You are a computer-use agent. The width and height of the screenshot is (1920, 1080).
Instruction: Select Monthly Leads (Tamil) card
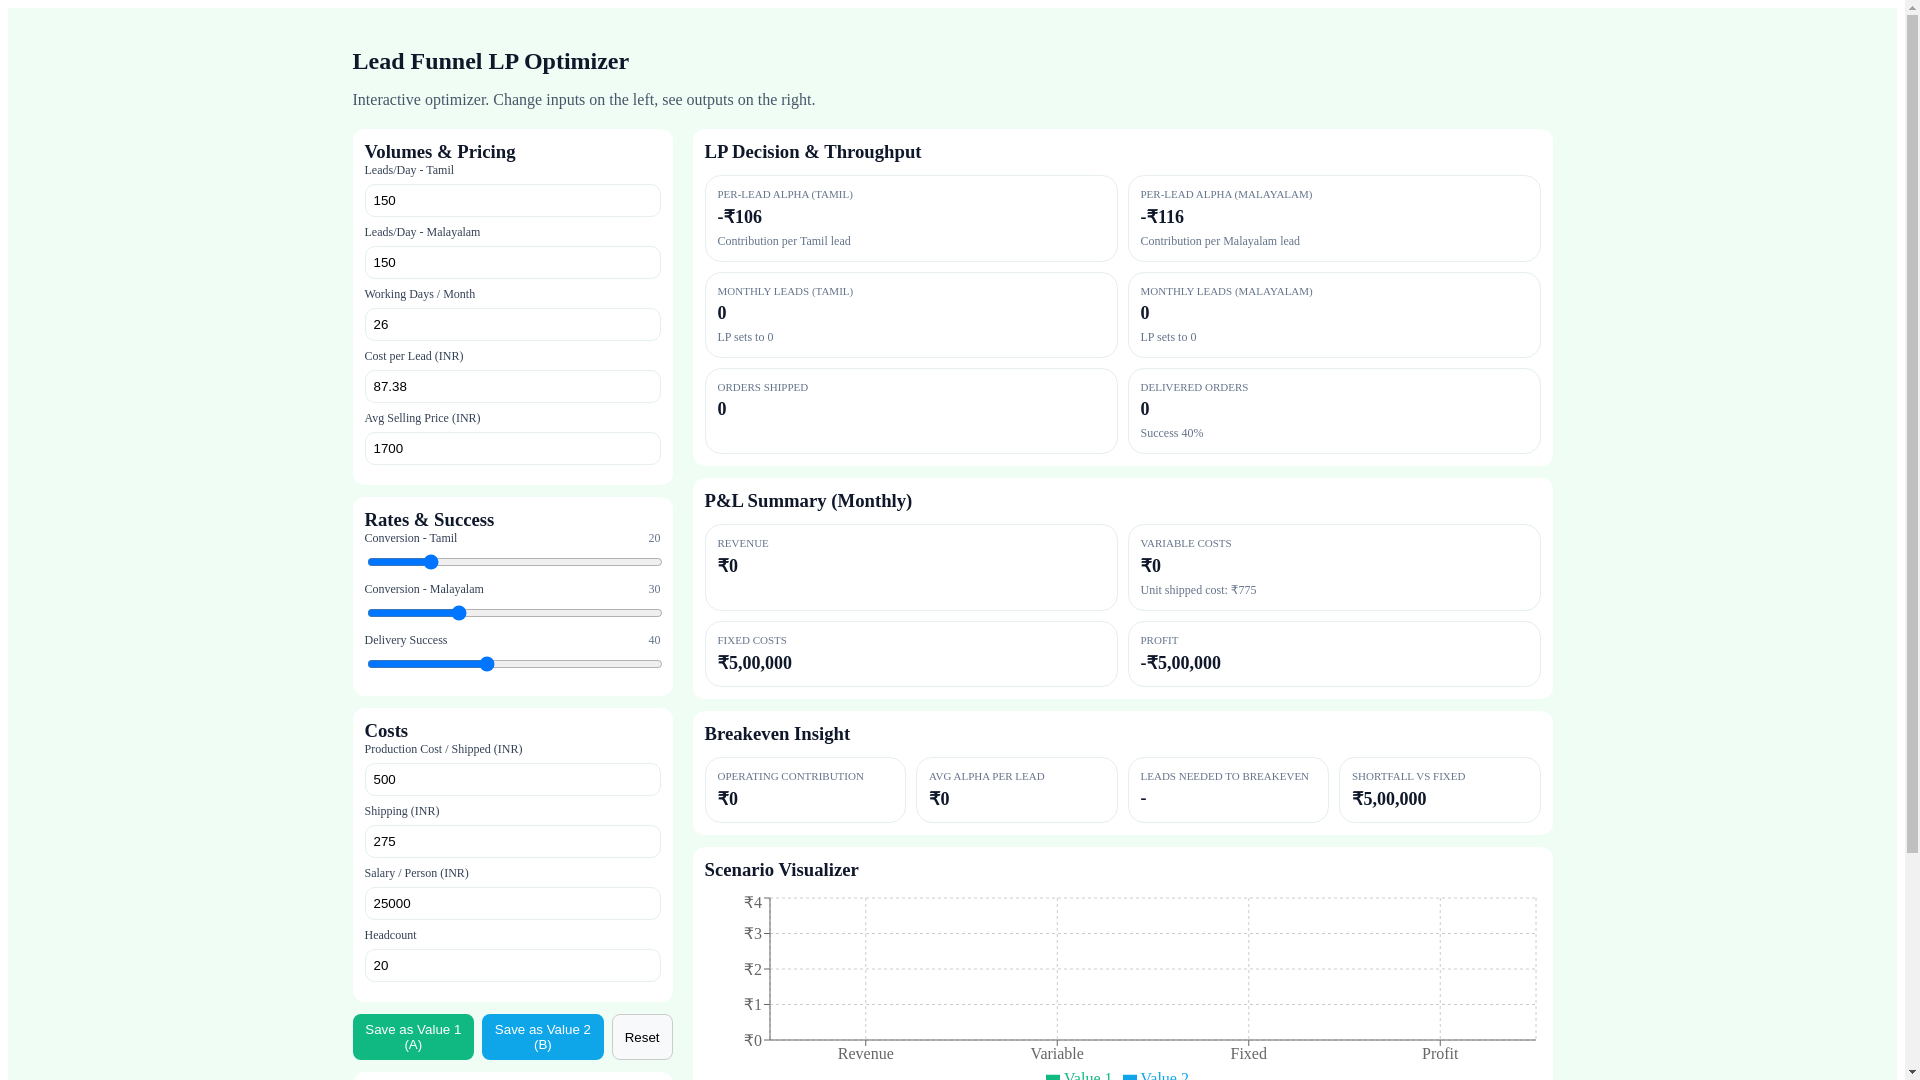coord(911,315)
